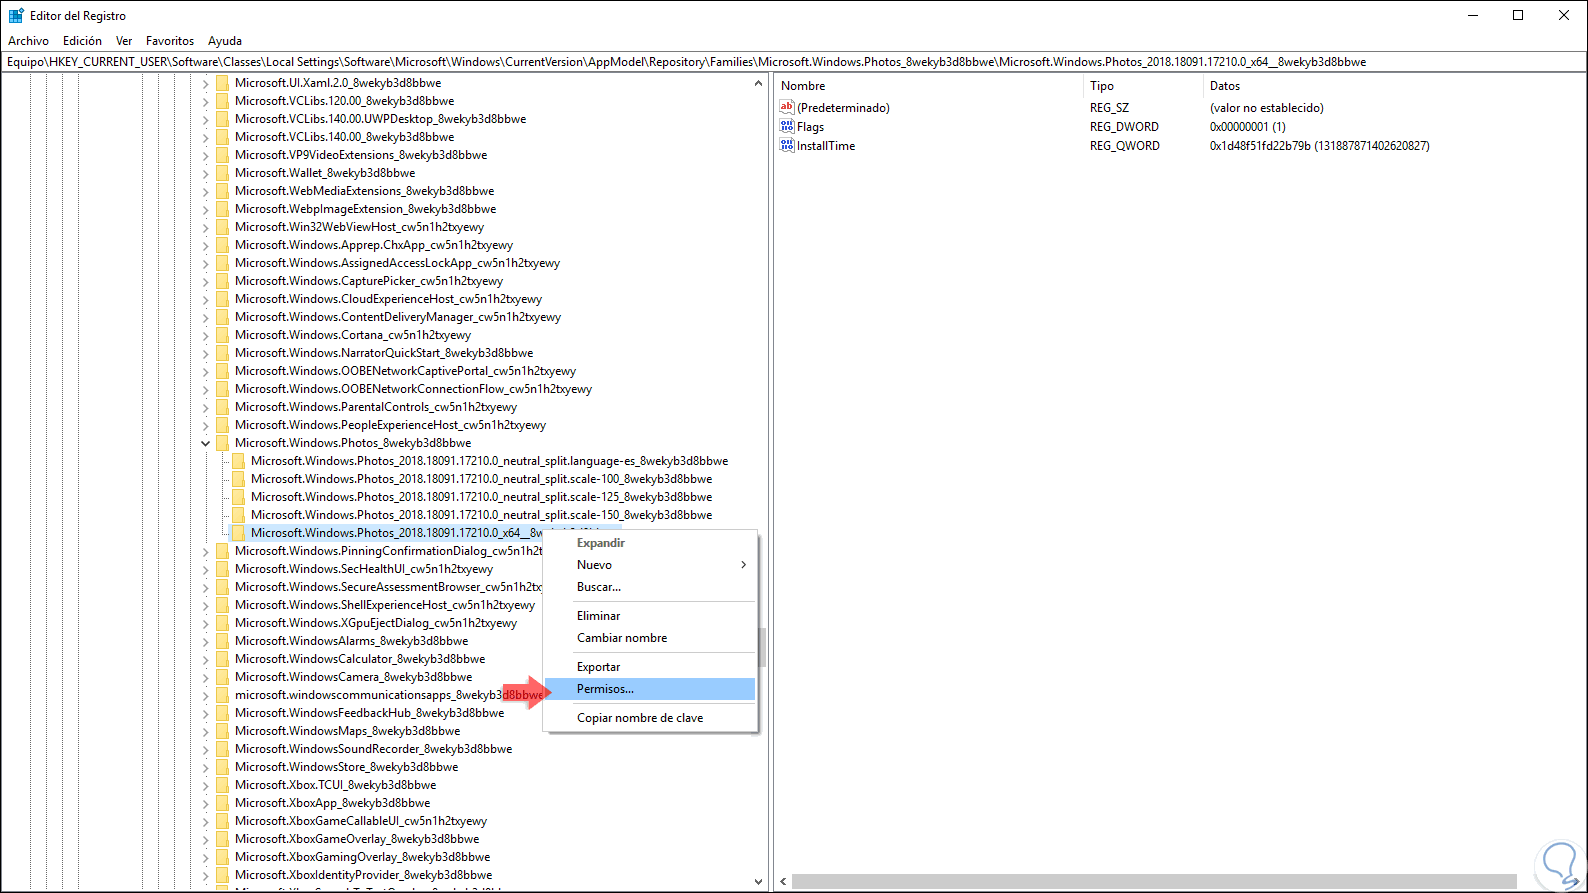Choose Exportar in the context menu

(x=650, y=667)
